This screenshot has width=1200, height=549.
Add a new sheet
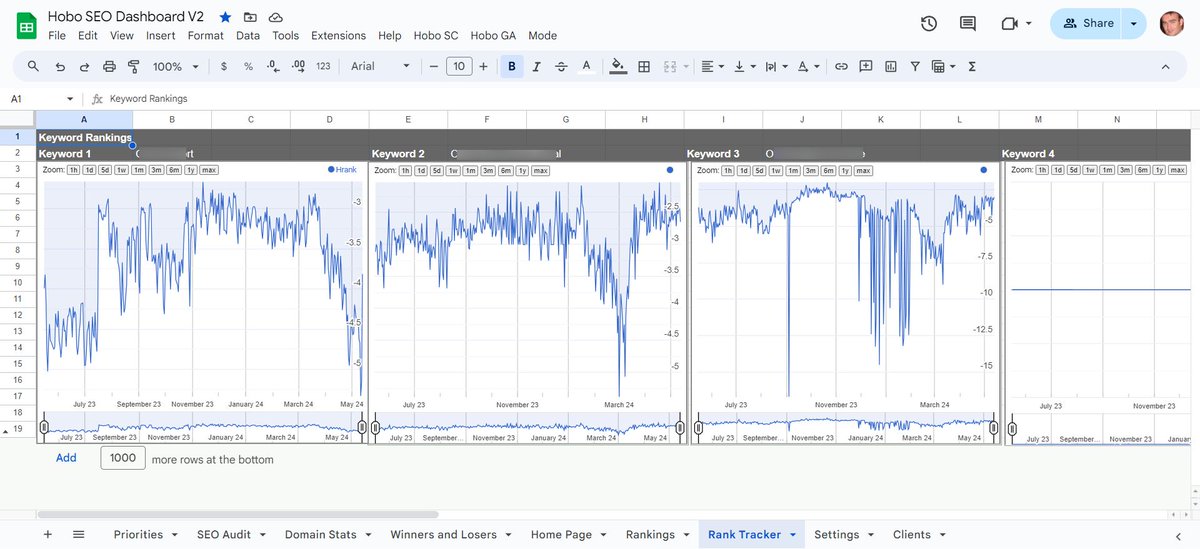pyautogui.click(x=47, y=535)
